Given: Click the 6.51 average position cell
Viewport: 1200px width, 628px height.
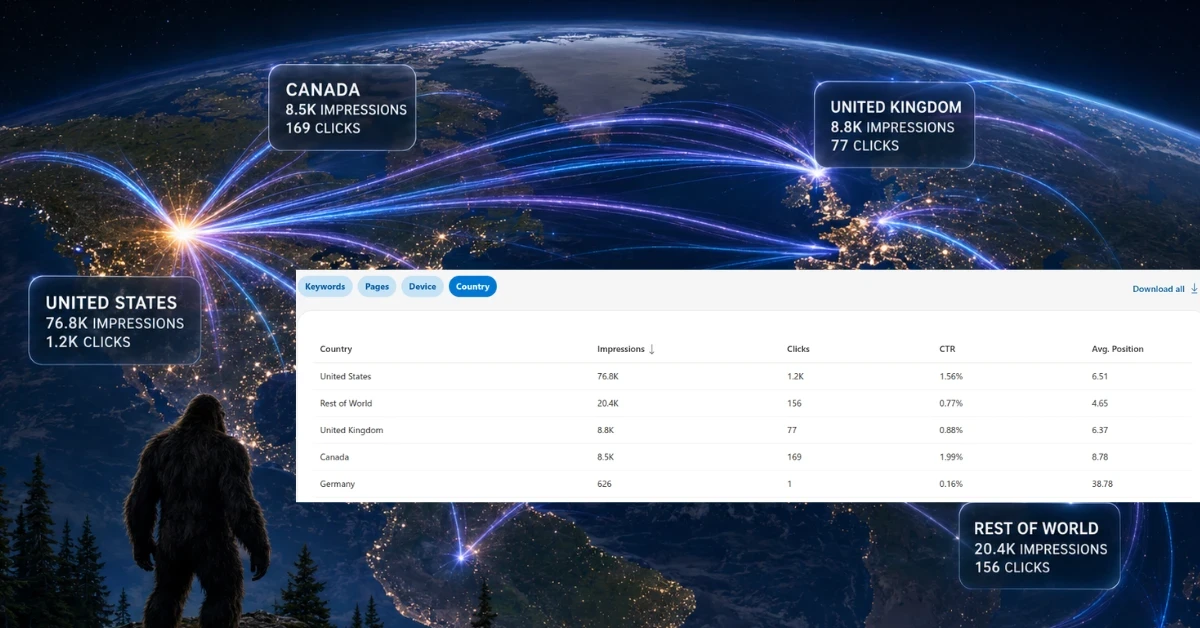Looking at the screenshot, I should (x=1100, y=377).
